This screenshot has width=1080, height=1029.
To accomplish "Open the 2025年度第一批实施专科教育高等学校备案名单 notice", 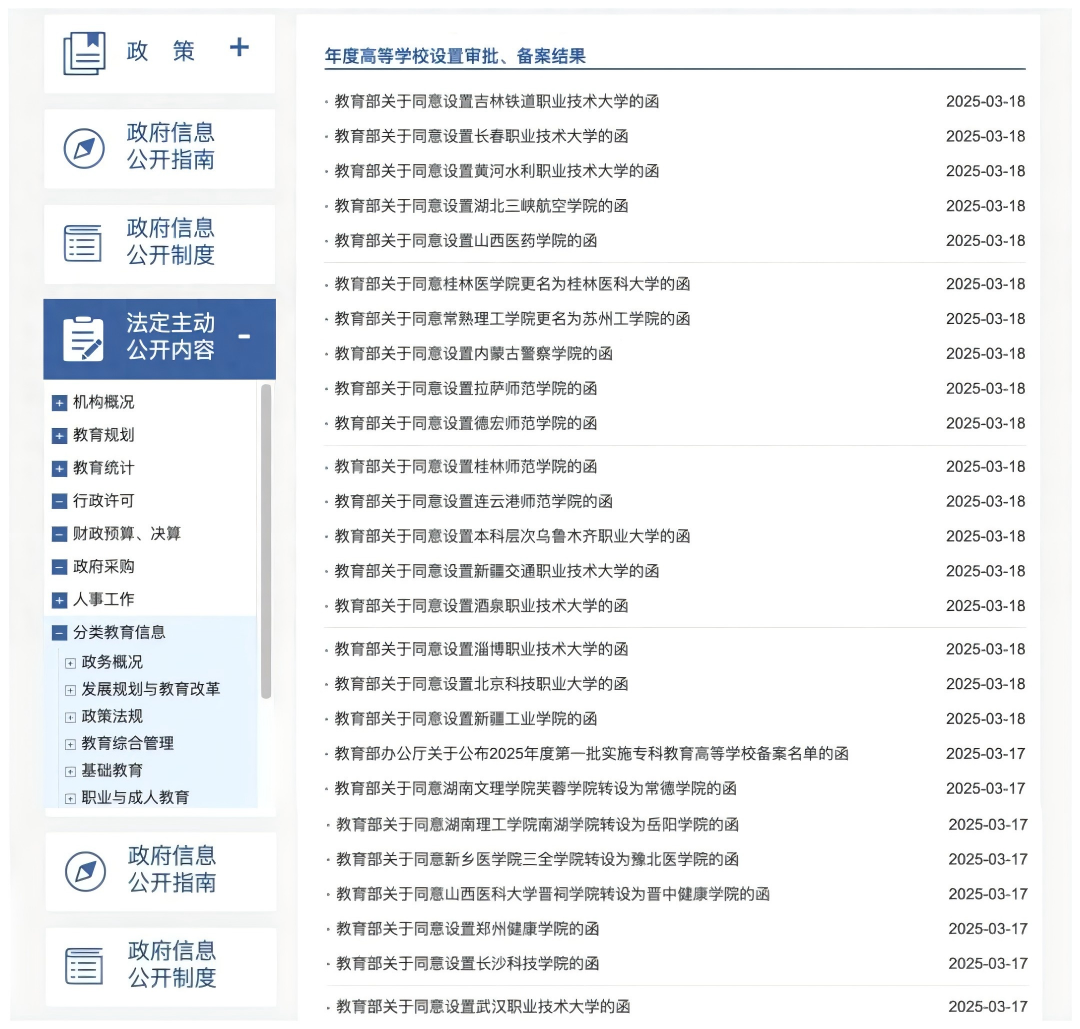I will (x=591, y=754).
